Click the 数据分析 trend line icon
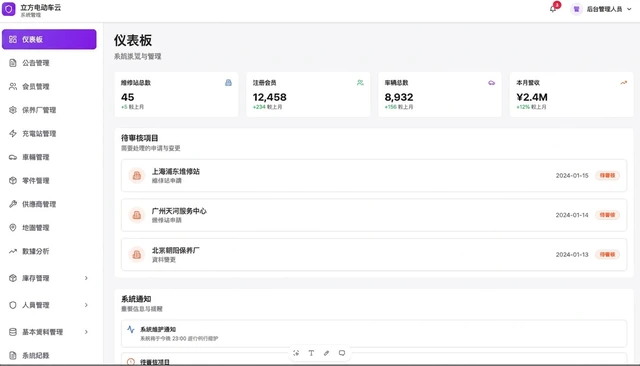Image resolution: width=640 pixels, height=366 pixels. coord(13,251)
